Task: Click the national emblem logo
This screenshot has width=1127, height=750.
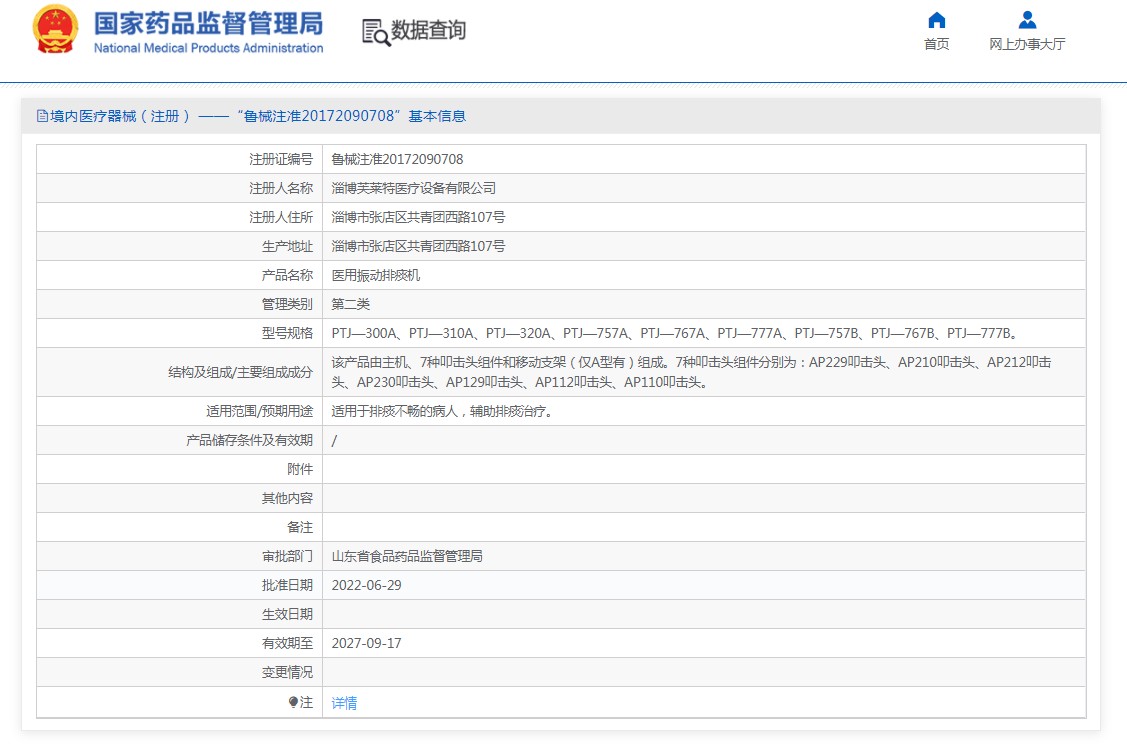Action: 55,30
